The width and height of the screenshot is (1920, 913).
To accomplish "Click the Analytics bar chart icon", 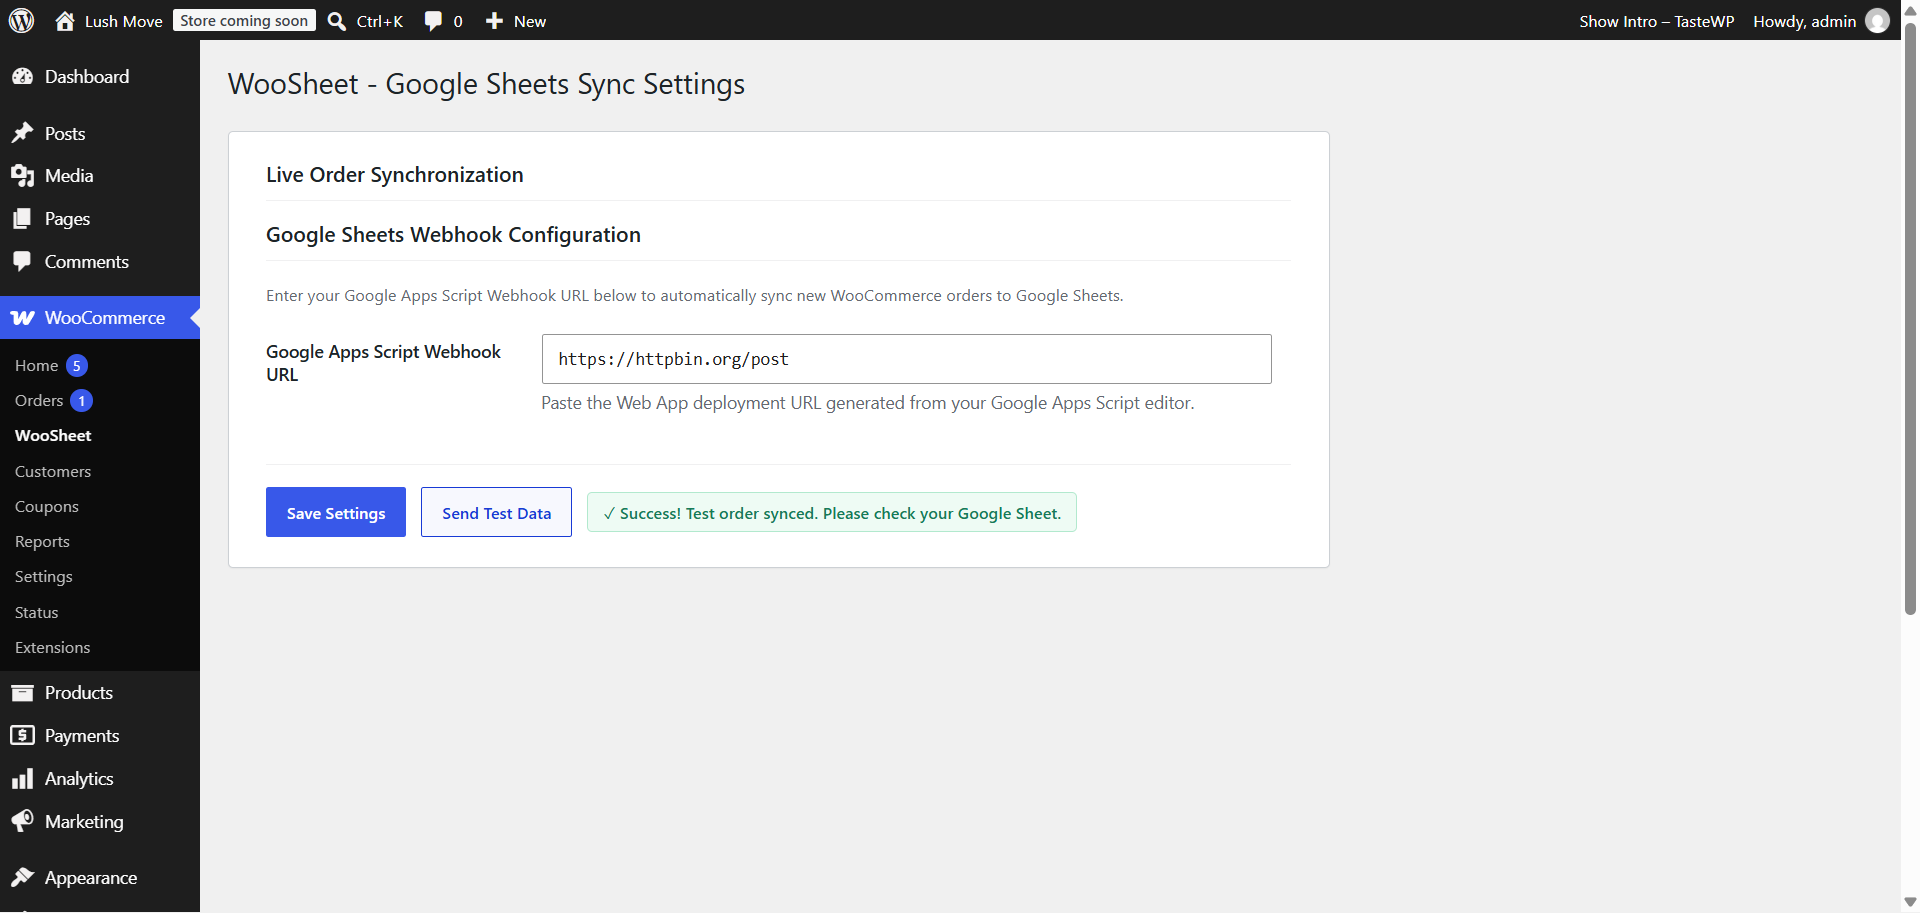I will point(22,779).
